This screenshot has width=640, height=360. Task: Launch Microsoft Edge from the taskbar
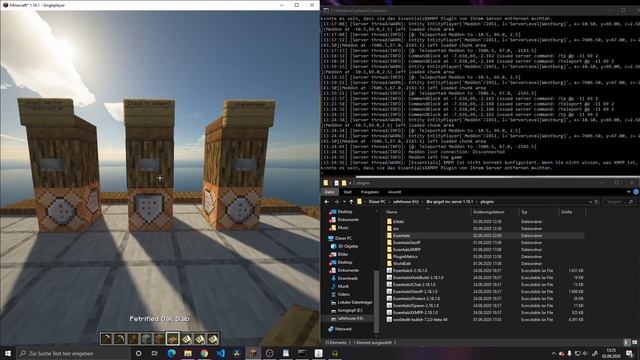click(x=171, y=353)
